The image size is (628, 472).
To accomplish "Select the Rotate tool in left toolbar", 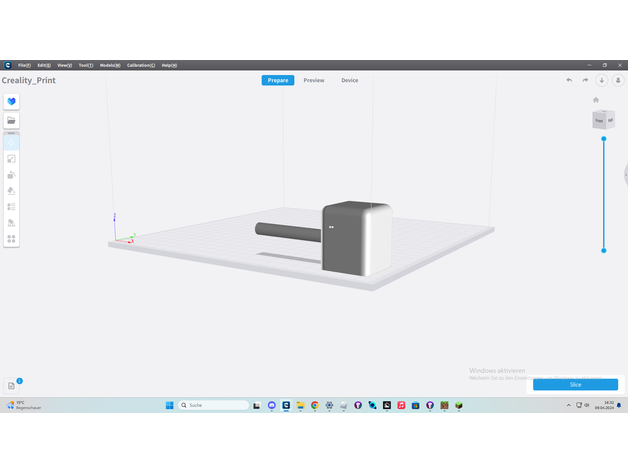I will pos(11,174).
